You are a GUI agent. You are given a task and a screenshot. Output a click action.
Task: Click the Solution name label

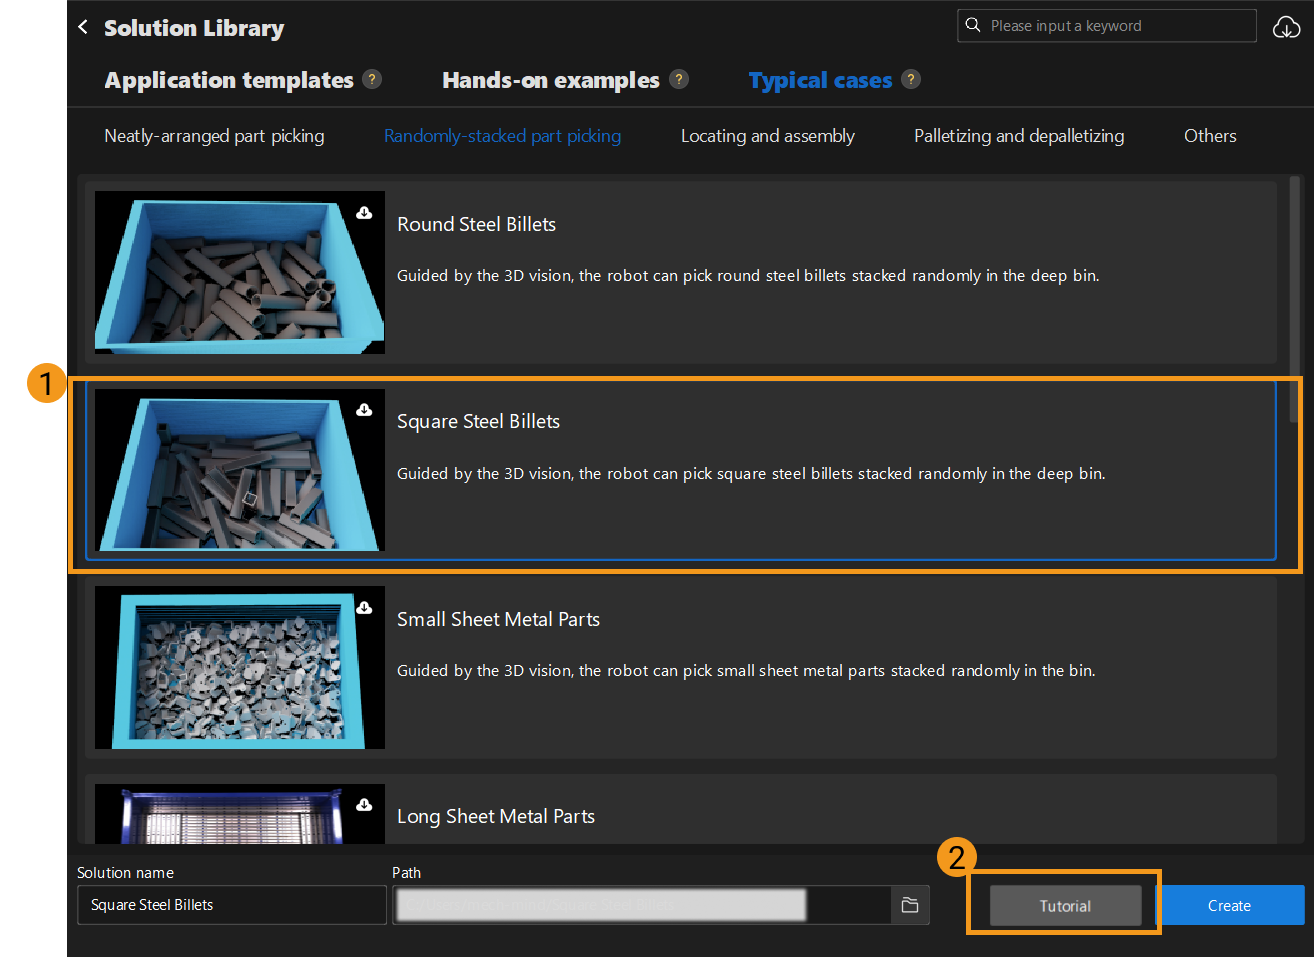click(125, 872)
